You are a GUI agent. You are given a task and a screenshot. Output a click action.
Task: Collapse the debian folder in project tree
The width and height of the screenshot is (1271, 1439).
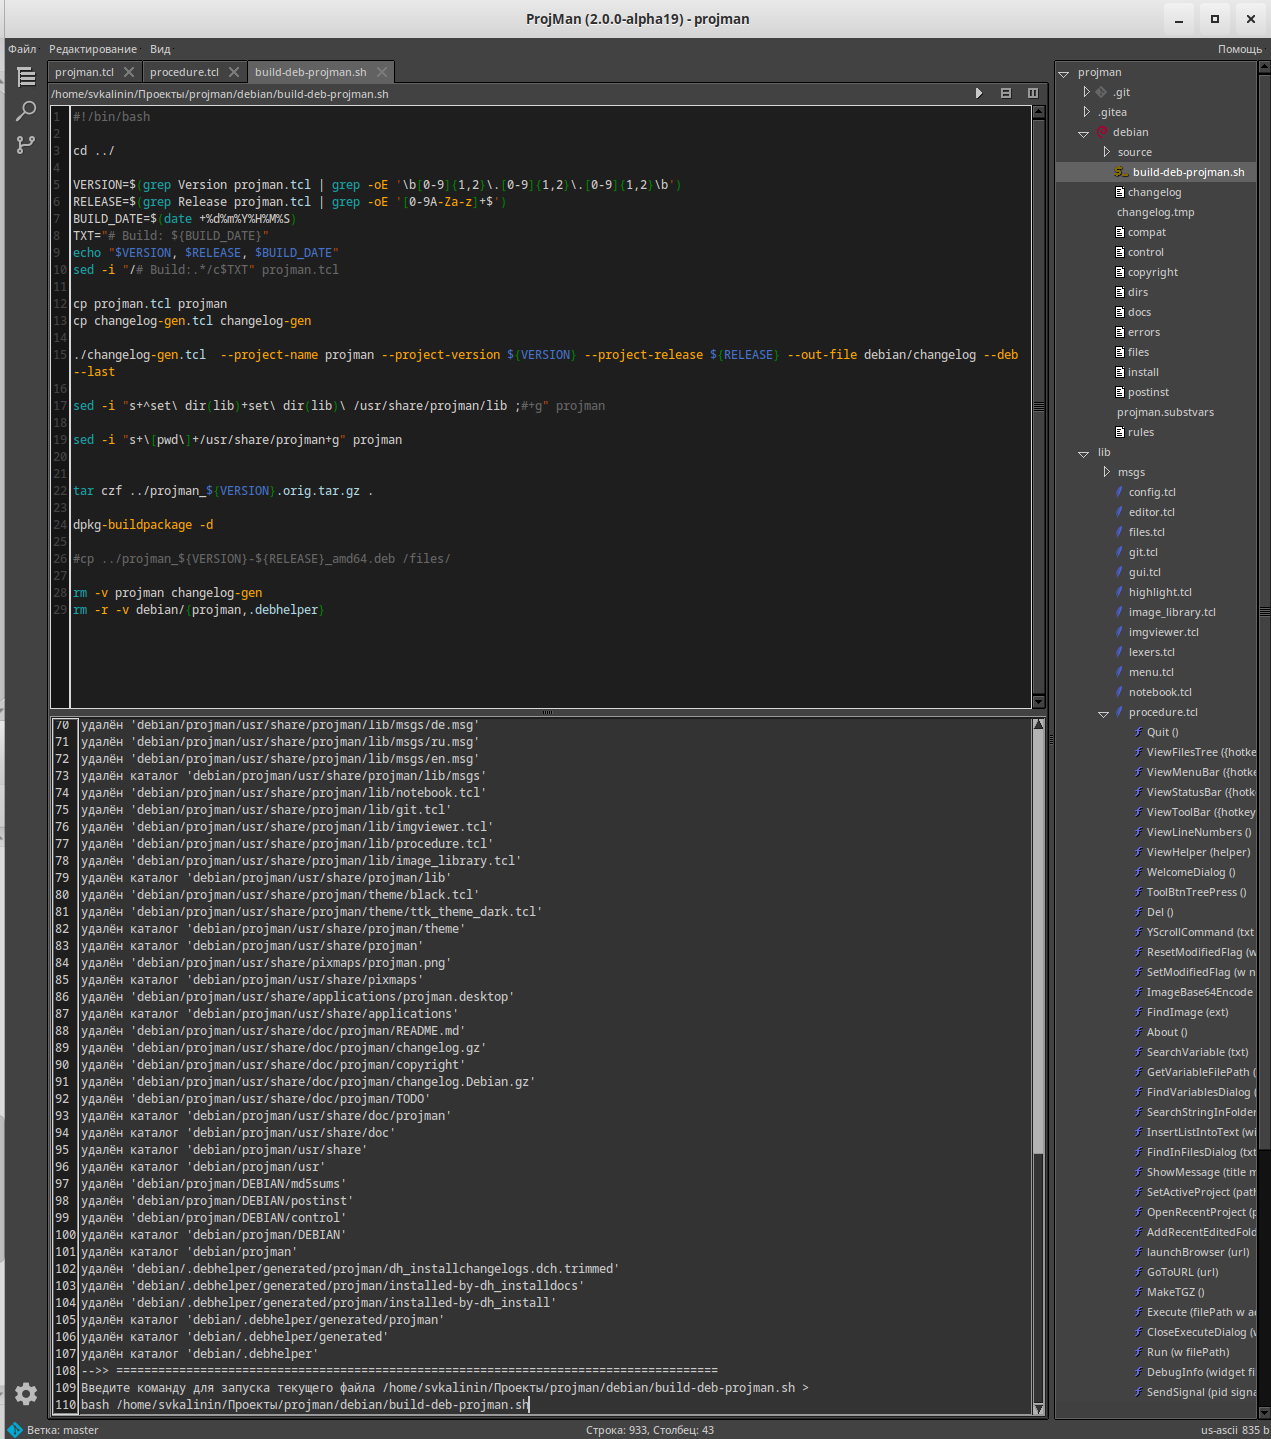pyautogui.click(x=1085, y=131)
